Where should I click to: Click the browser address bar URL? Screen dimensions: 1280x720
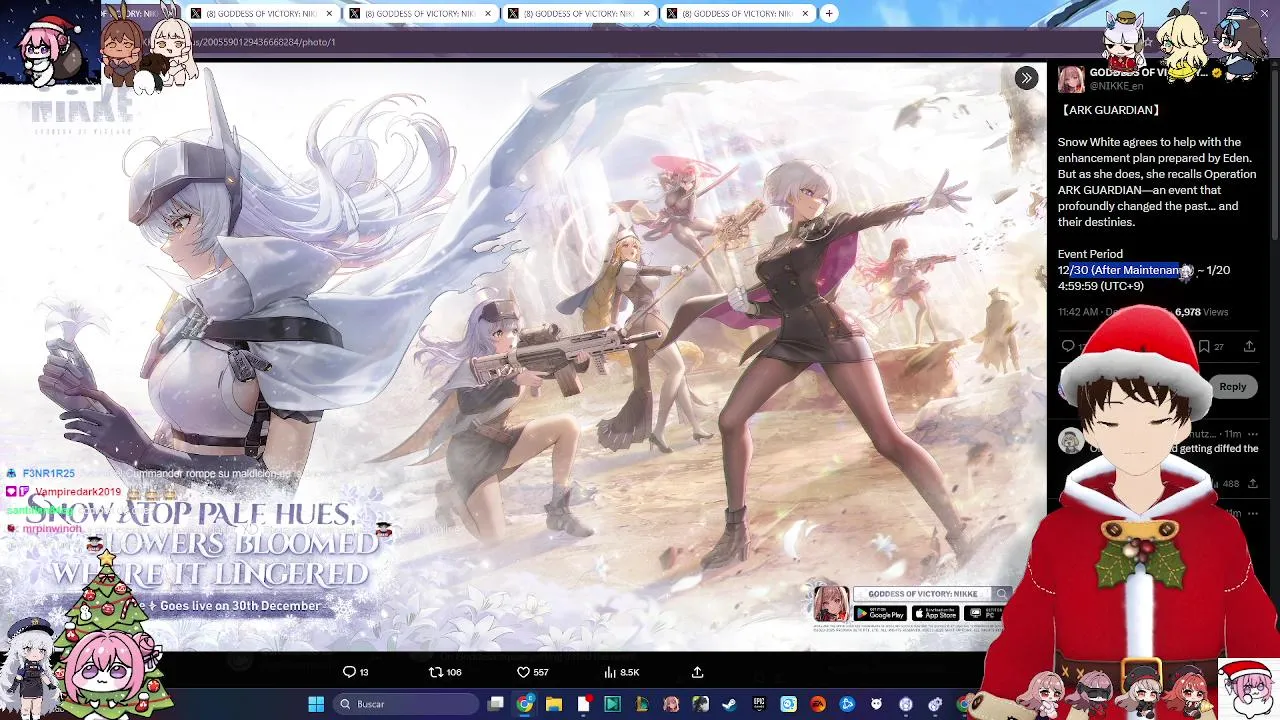(264, 42)
